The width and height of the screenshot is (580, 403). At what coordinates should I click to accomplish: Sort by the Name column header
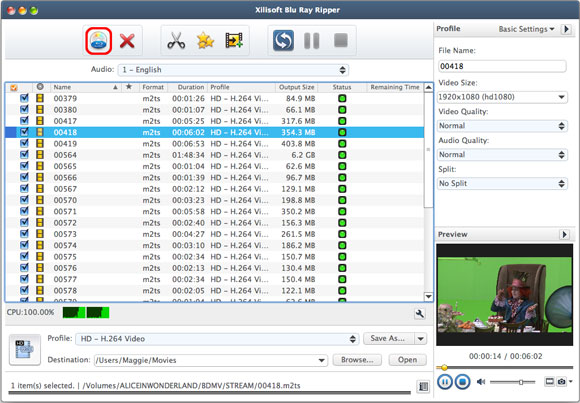86,87
